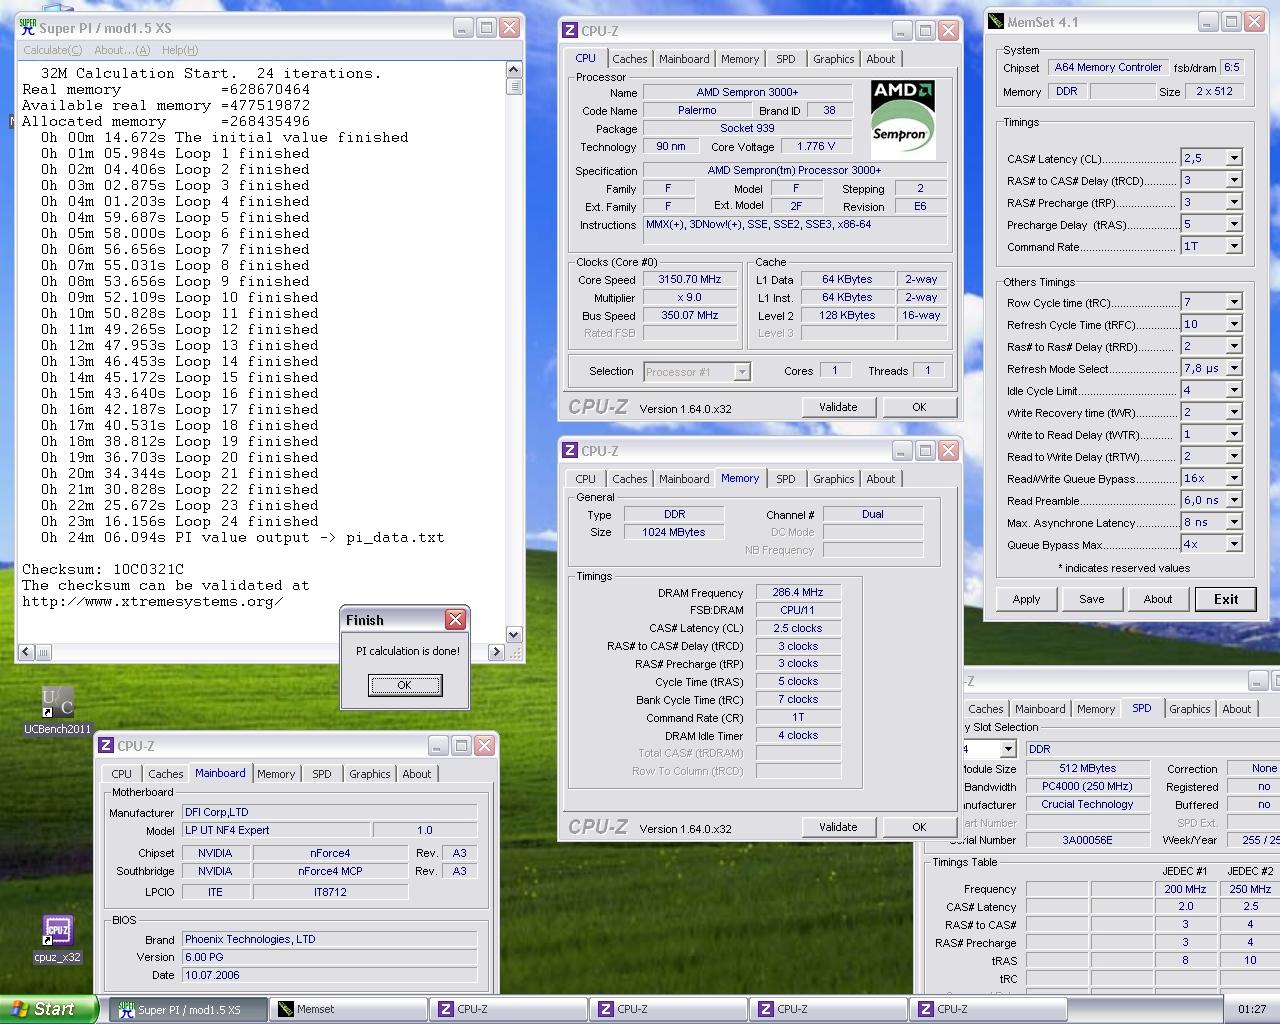Image resolution: width=1280 pixels, height=1024 pixels.
Task: Expand the memory slot selection dropdown in SPD
Action: 1008,749
